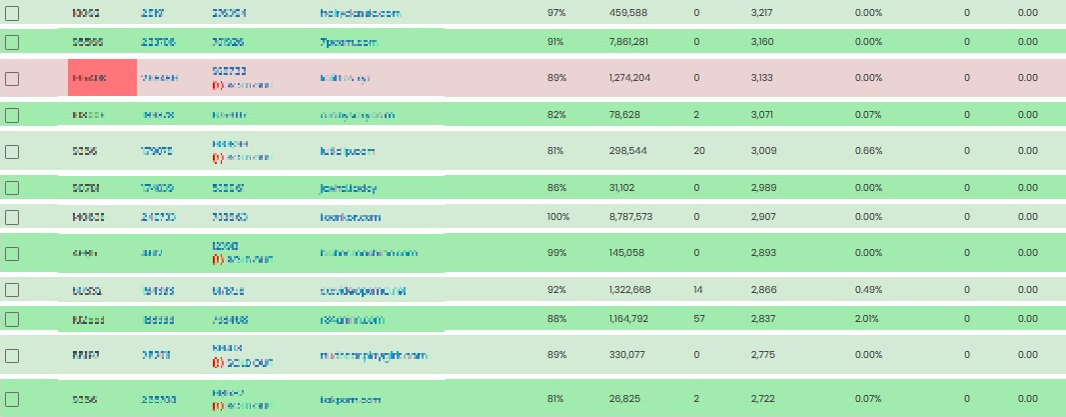Viewport: 1066px width, 417px height.
Task: Open the domain link in the 0.49% row
Action: click(366, 290)
